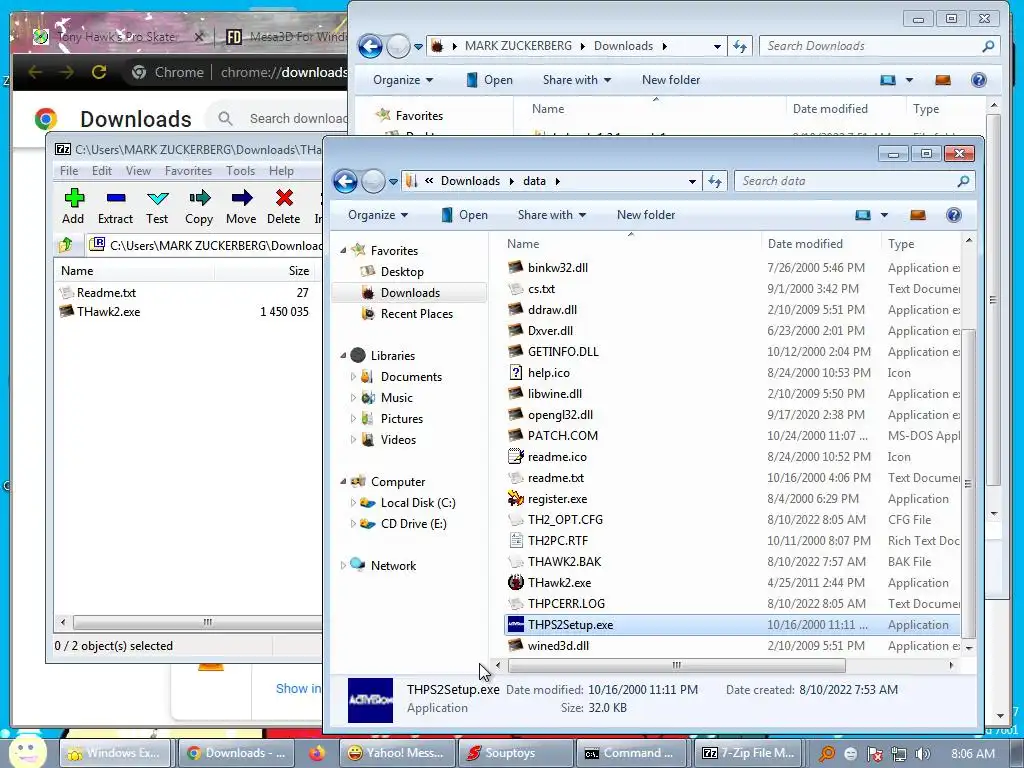
Task: Select CD Drive (E:) in the tree
Action: (413, 524)
